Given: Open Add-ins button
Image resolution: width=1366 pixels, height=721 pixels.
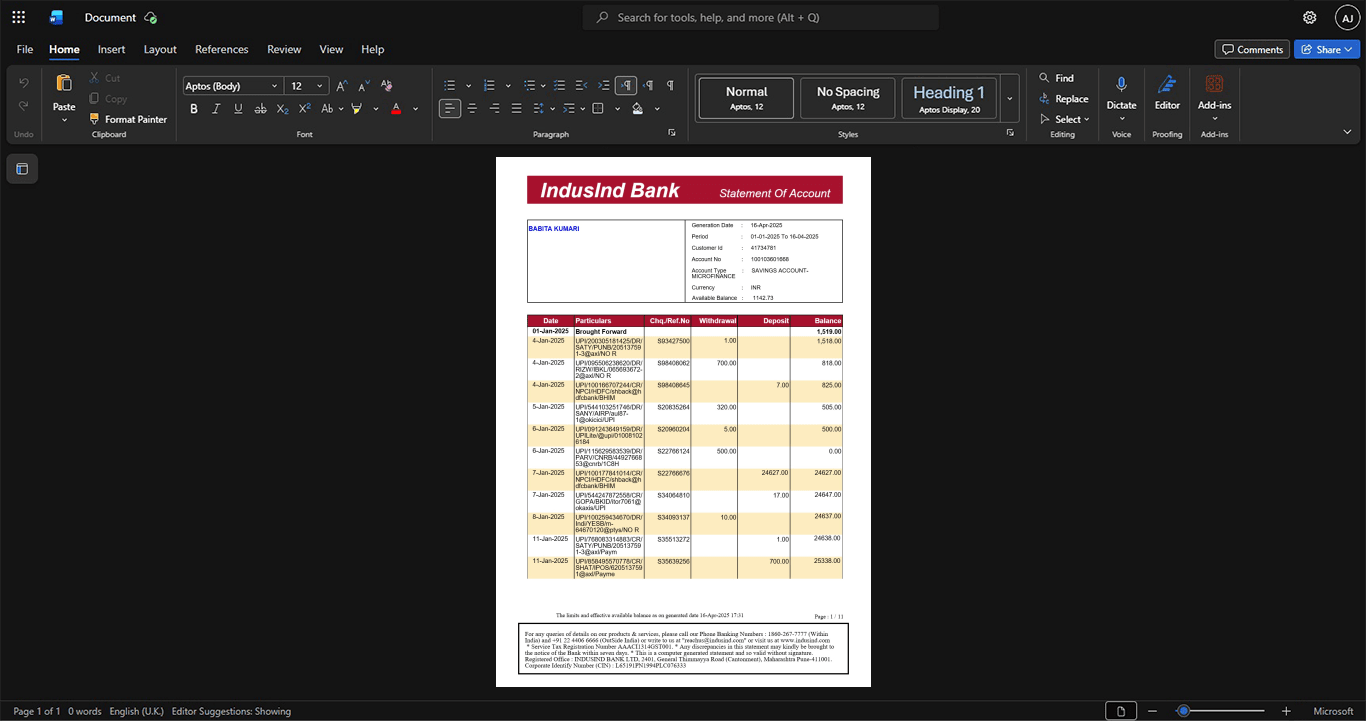Looking at the screenshot, I should tap(1214, 96).
